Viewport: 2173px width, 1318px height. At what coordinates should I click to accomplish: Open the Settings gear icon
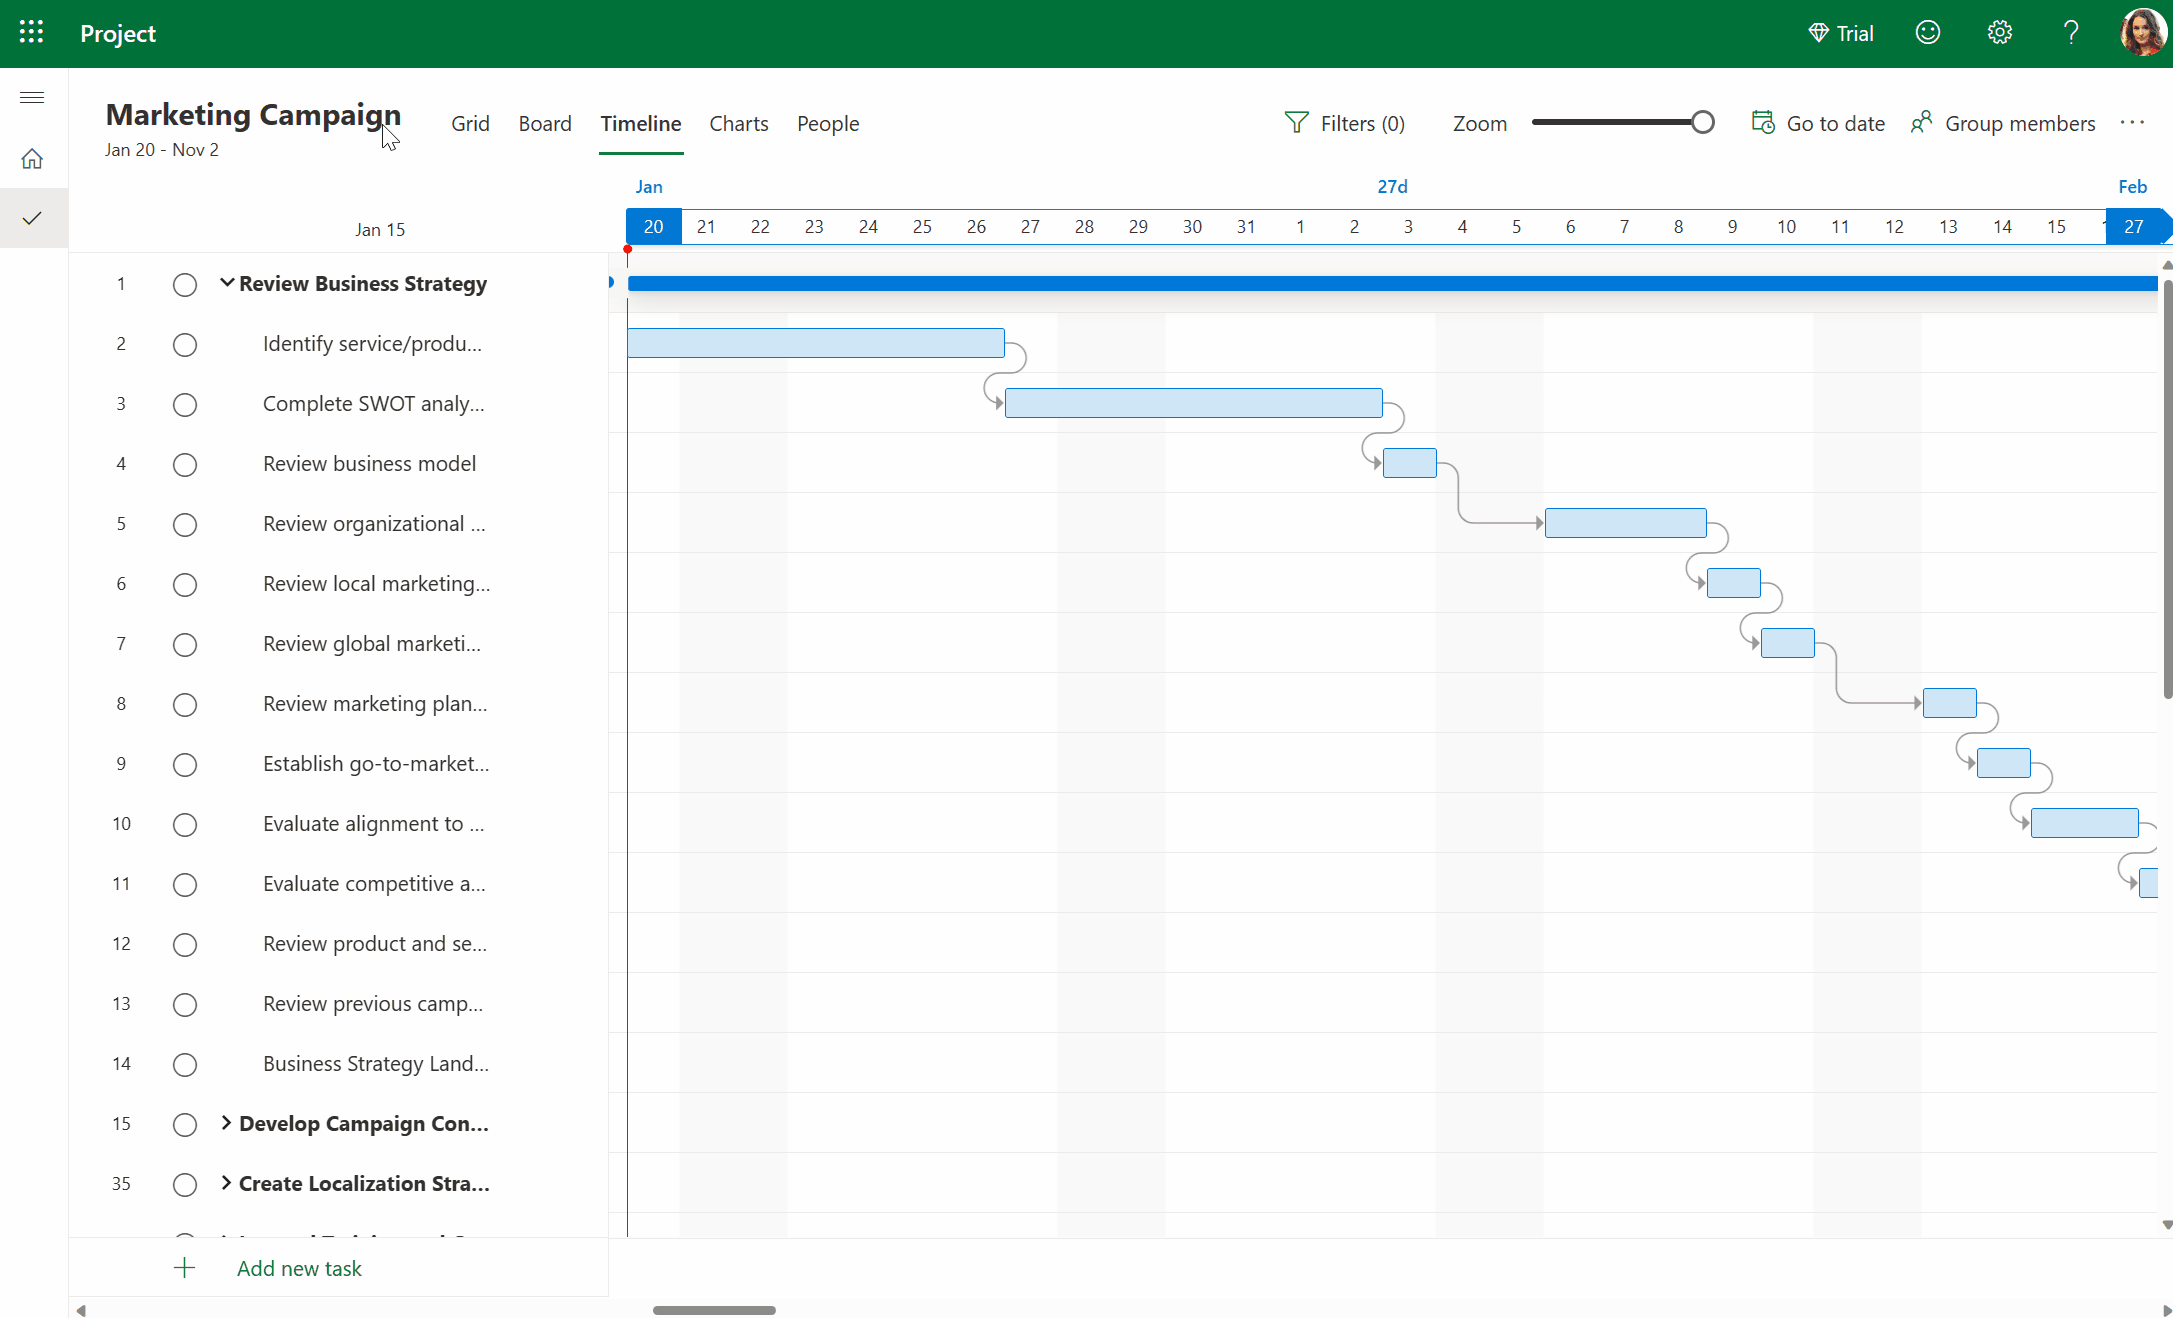[1999, 32]
